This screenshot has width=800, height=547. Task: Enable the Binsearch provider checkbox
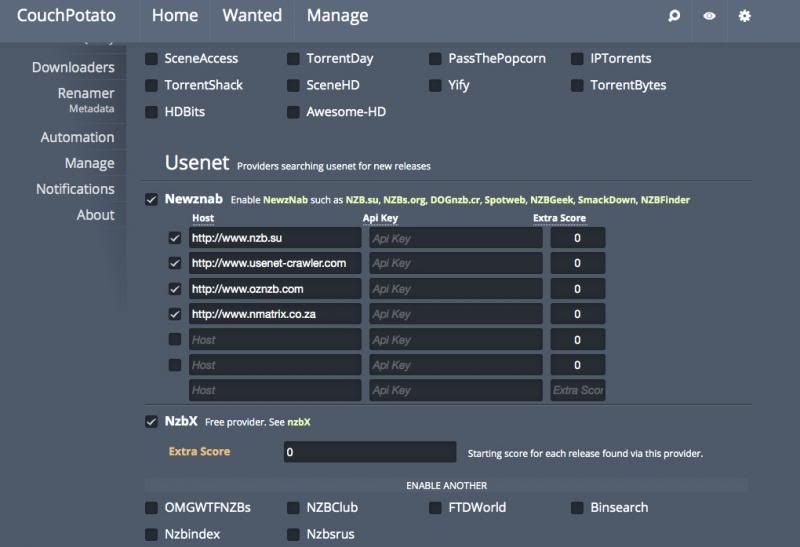(x=577, y=508)
